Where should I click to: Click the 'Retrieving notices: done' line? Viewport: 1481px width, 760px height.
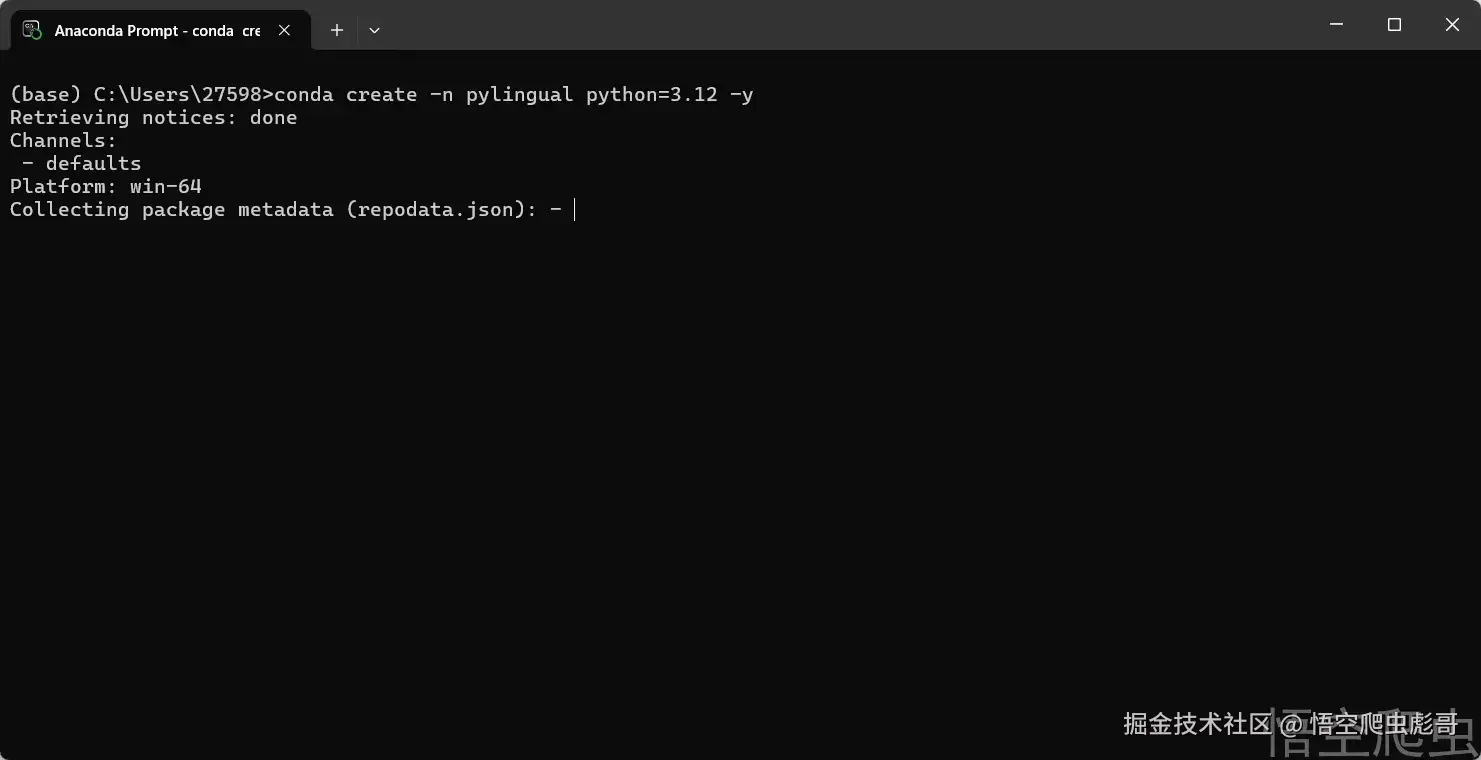pyautogui.click(x=153, y=118)
